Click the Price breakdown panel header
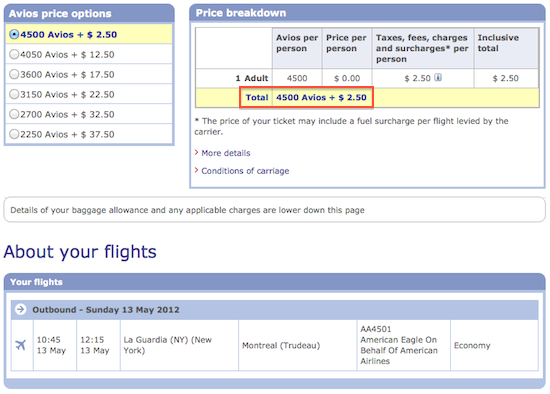This screenshot has width=550, height=394. (367, 13)
